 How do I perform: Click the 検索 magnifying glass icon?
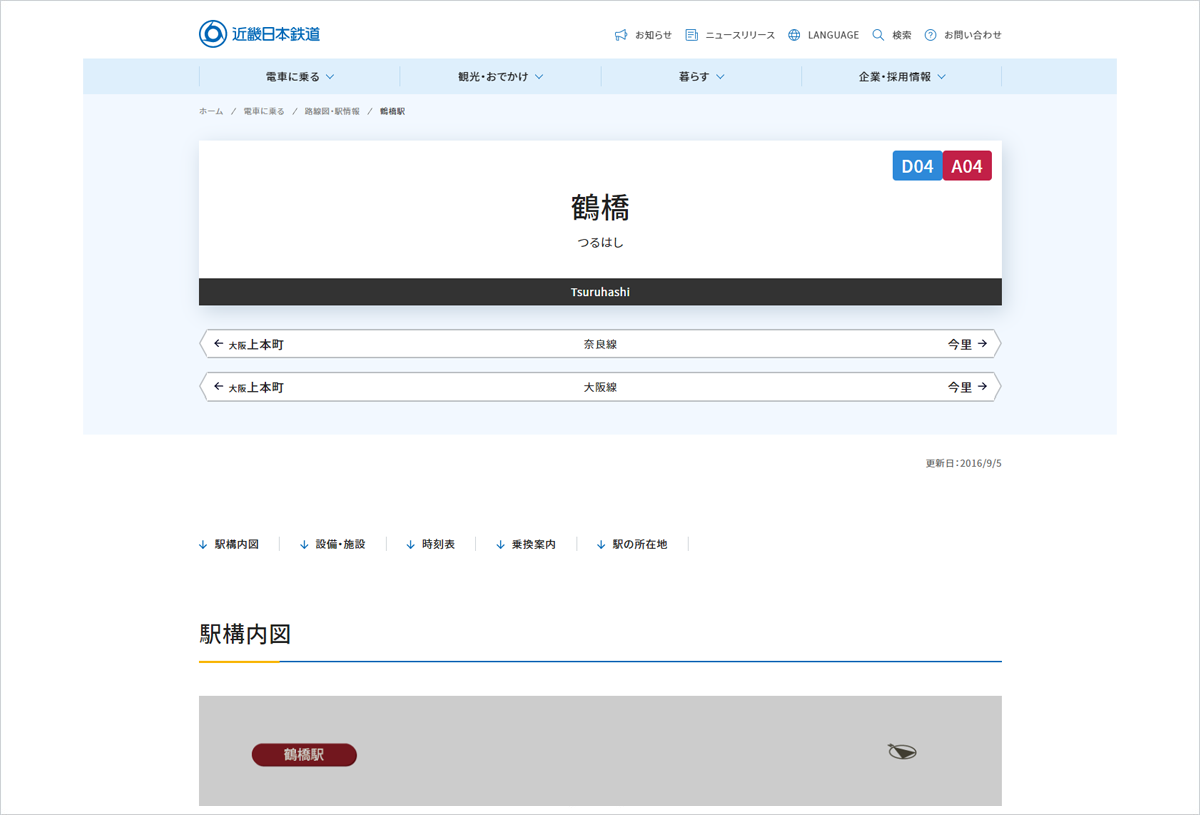click(x=878, y=35)
